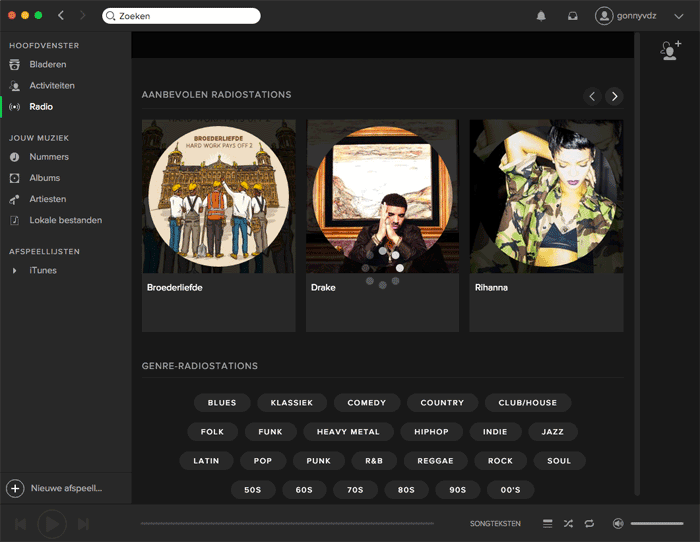The image size is (700, 542).
Task: Select Radio in the sidebar
Action: point(41,107)
